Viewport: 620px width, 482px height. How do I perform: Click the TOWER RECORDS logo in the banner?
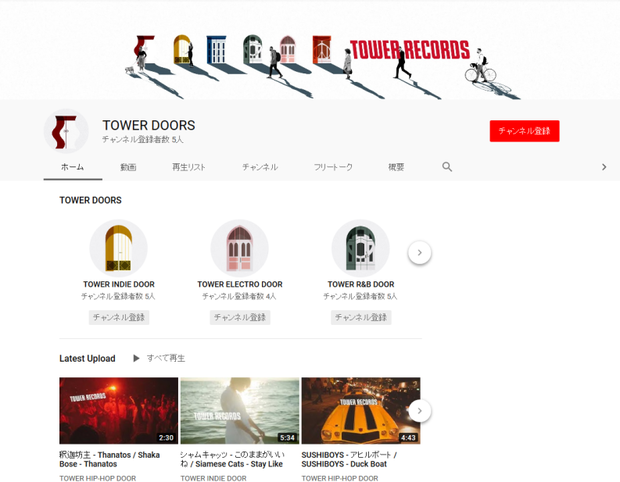coord(410,50)
